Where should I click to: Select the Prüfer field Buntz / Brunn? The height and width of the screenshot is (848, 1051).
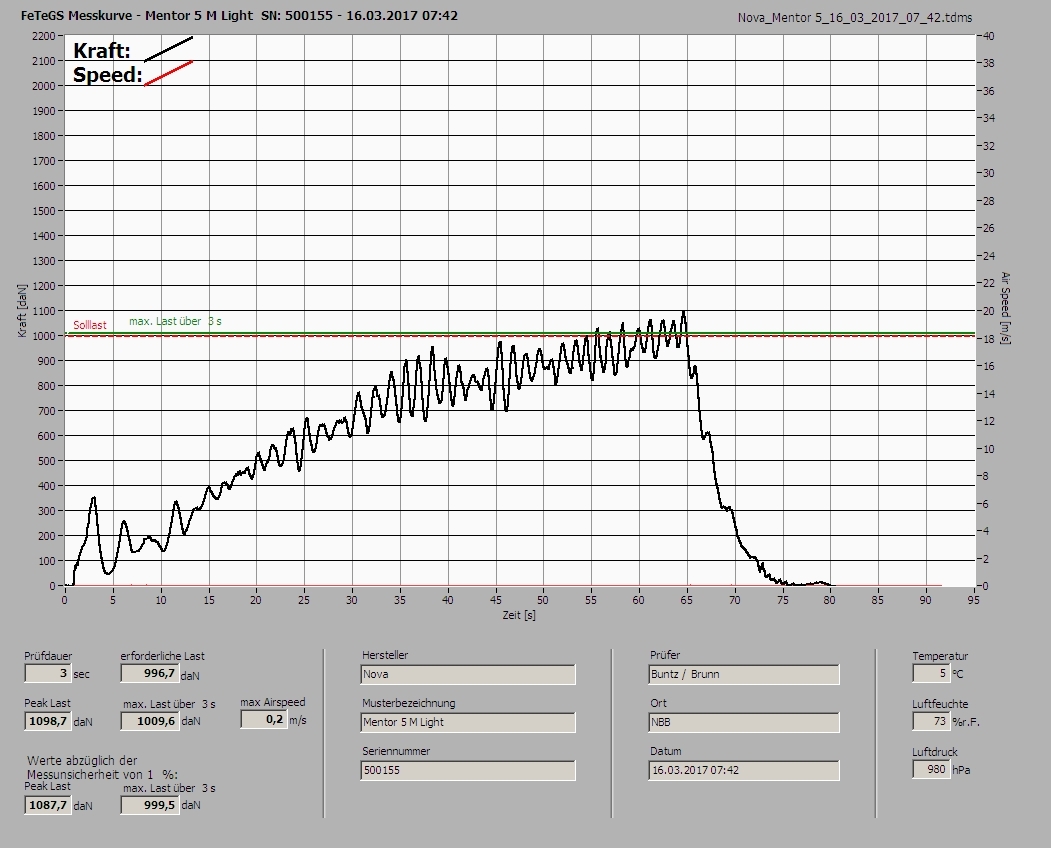tap(744, 674)
